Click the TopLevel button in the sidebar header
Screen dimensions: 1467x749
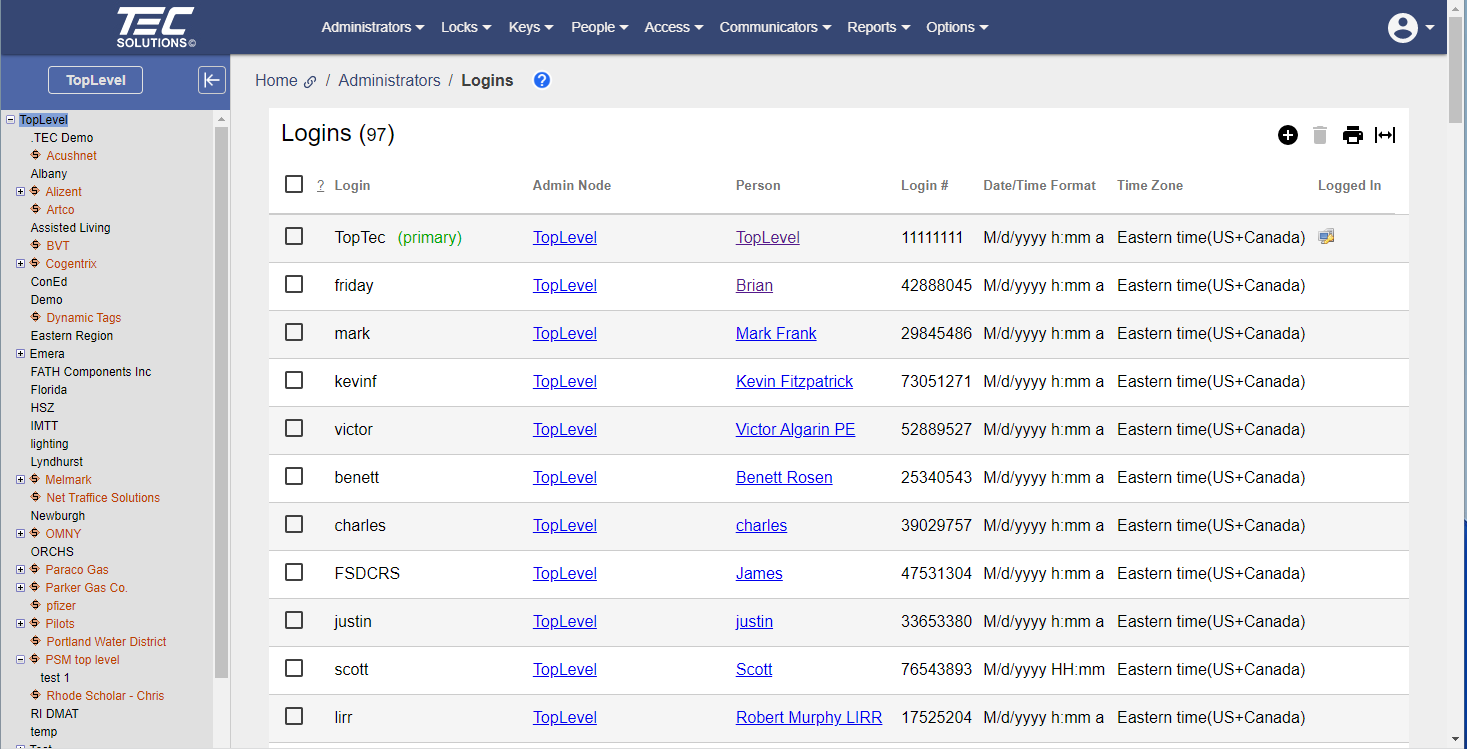95,80
